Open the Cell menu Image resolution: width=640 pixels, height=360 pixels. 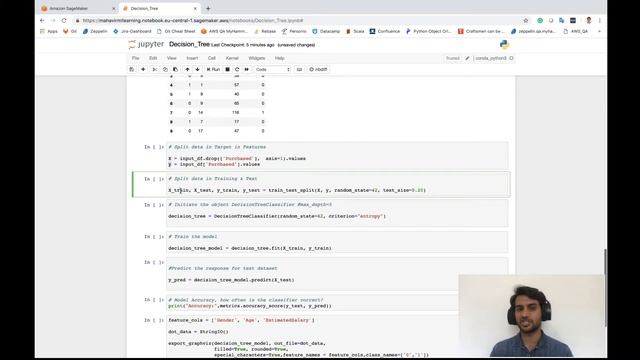(212, 58)
